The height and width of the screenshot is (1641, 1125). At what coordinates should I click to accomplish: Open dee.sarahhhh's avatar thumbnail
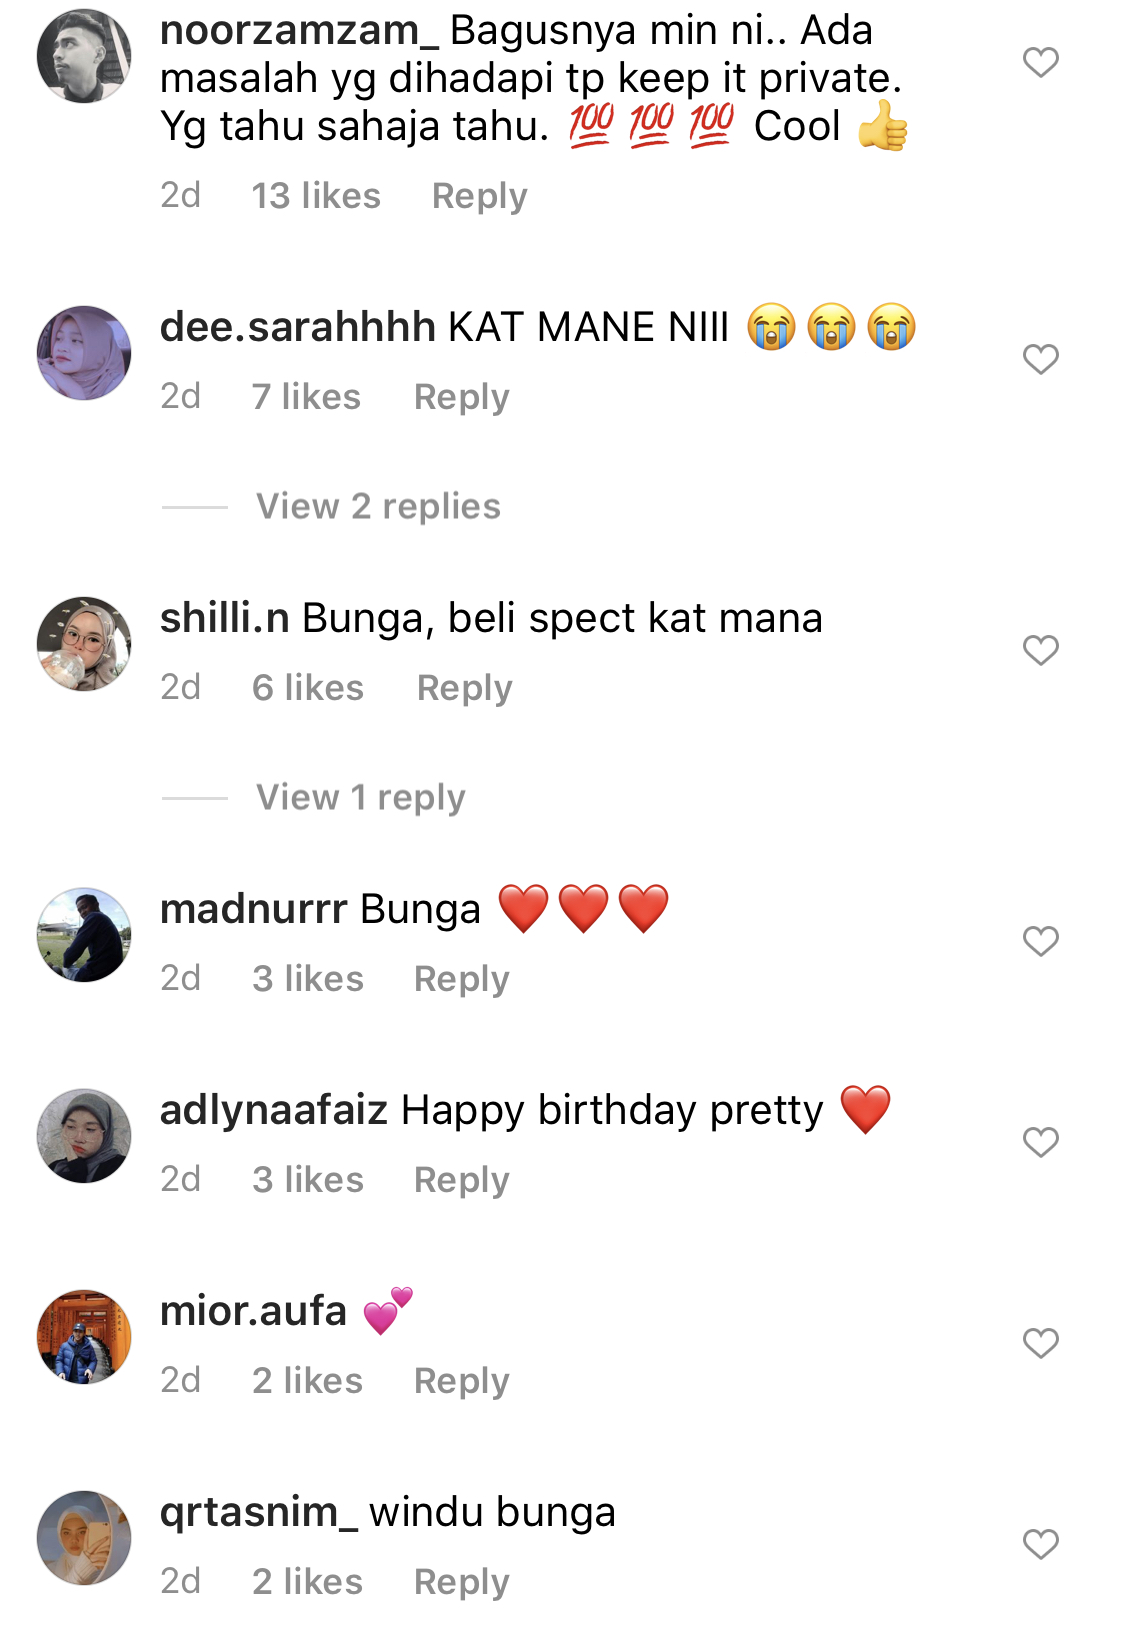84,353
